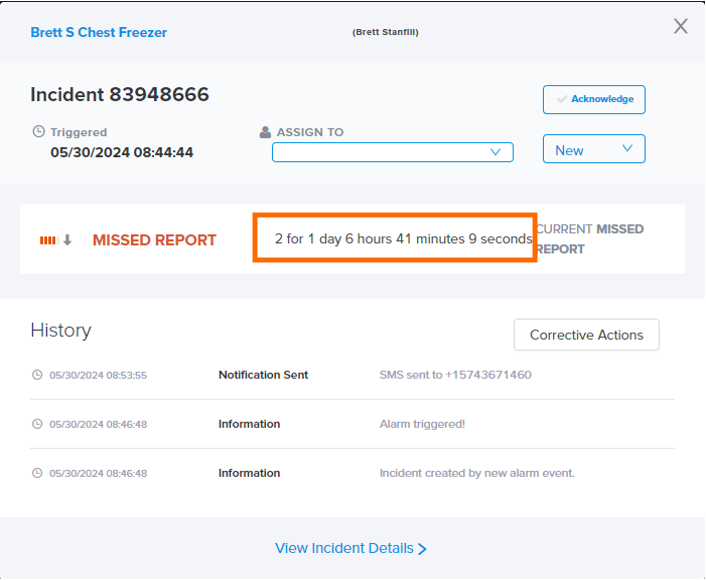Open Brett S Chest Freezer link
The image size is (706, 580).
[x=99, y=32]
